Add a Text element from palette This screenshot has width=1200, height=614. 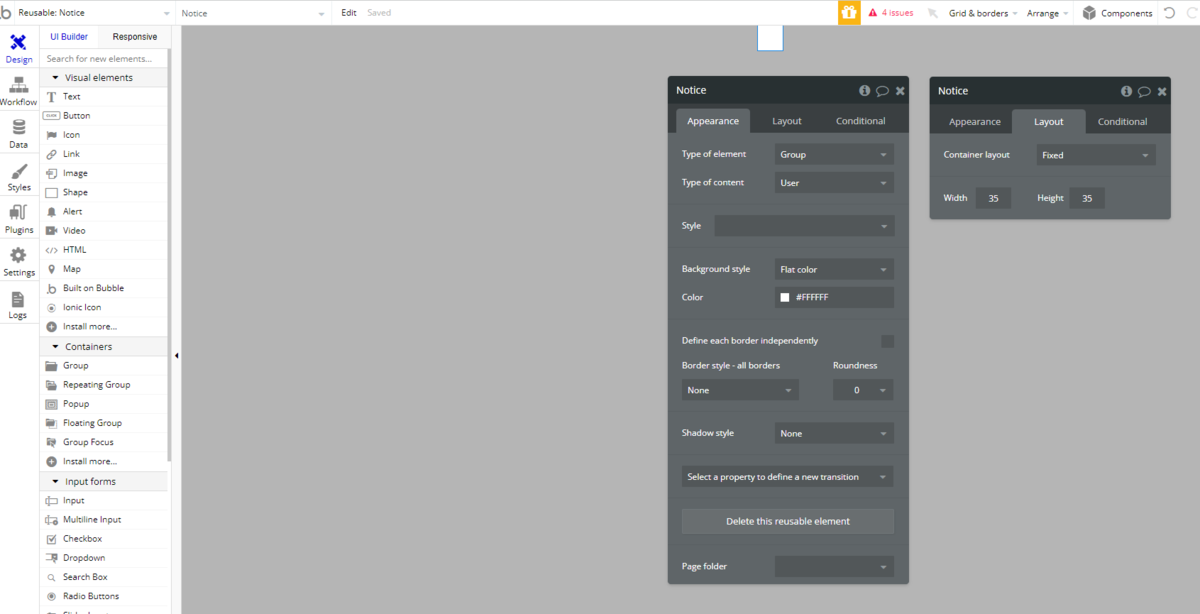tap(105, 97)
